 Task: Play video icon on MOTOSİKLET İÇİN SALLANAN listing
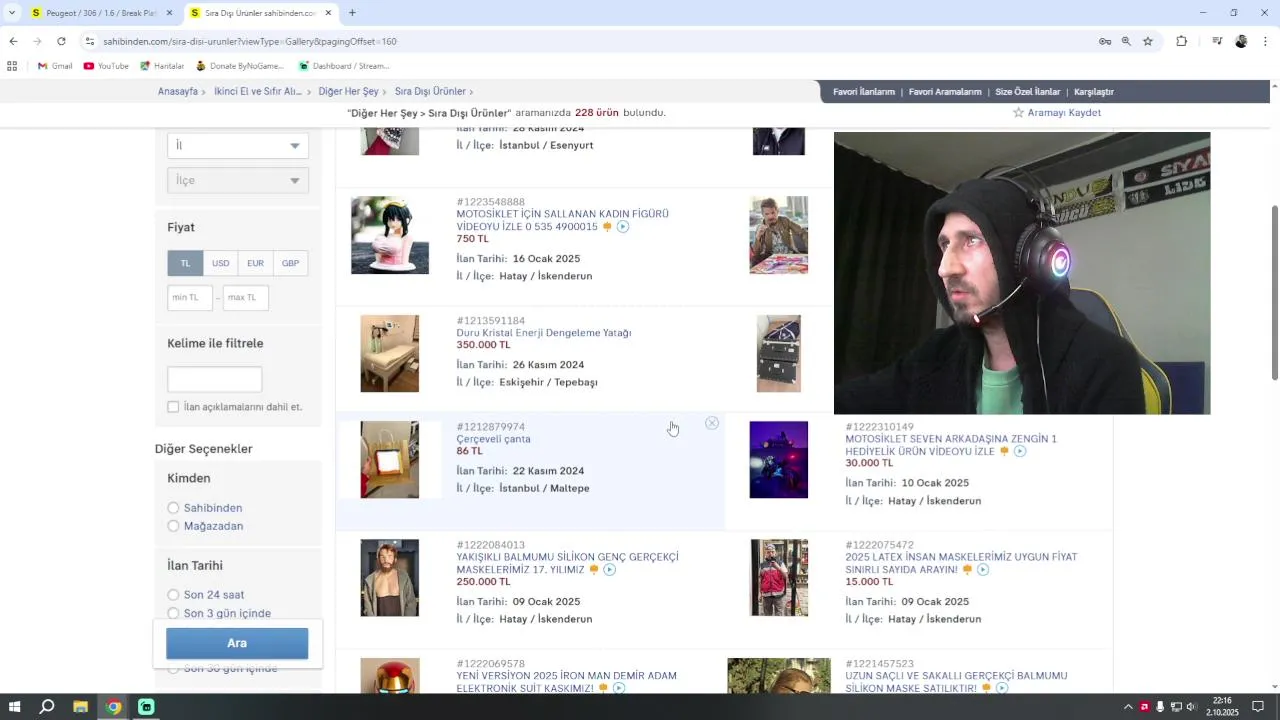[x=623, y=227]
